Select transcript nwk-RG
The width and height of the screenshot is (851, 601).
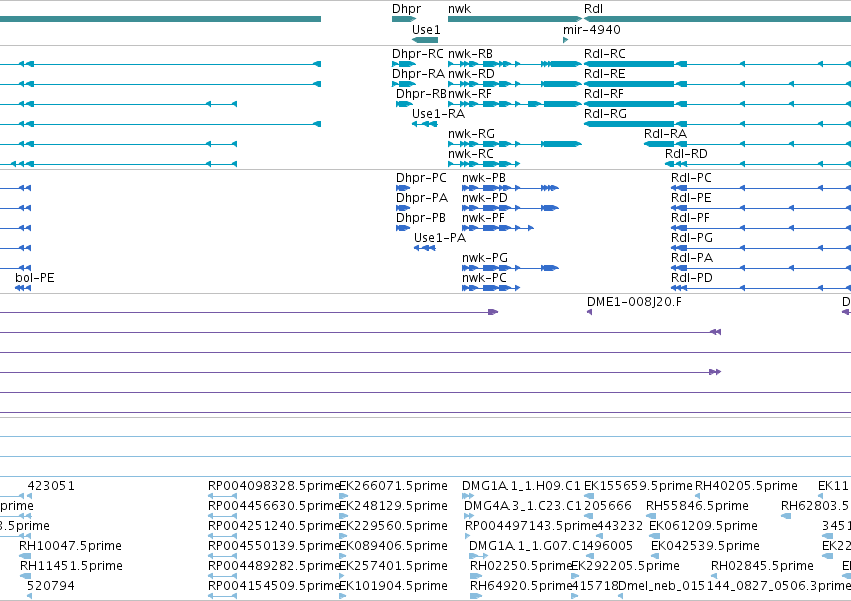[x=471, y=134]
